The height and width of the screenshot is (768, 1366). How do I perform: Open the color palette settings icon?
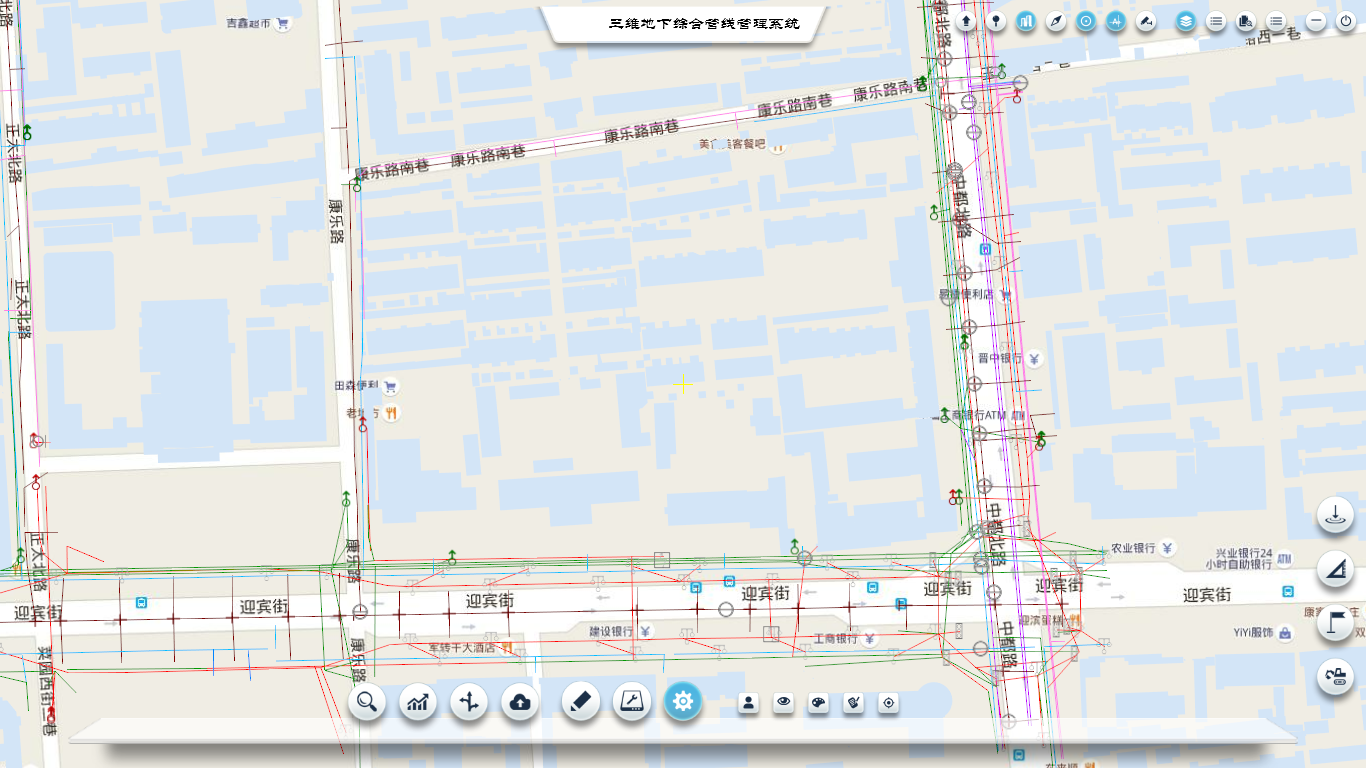pos(818,703)
